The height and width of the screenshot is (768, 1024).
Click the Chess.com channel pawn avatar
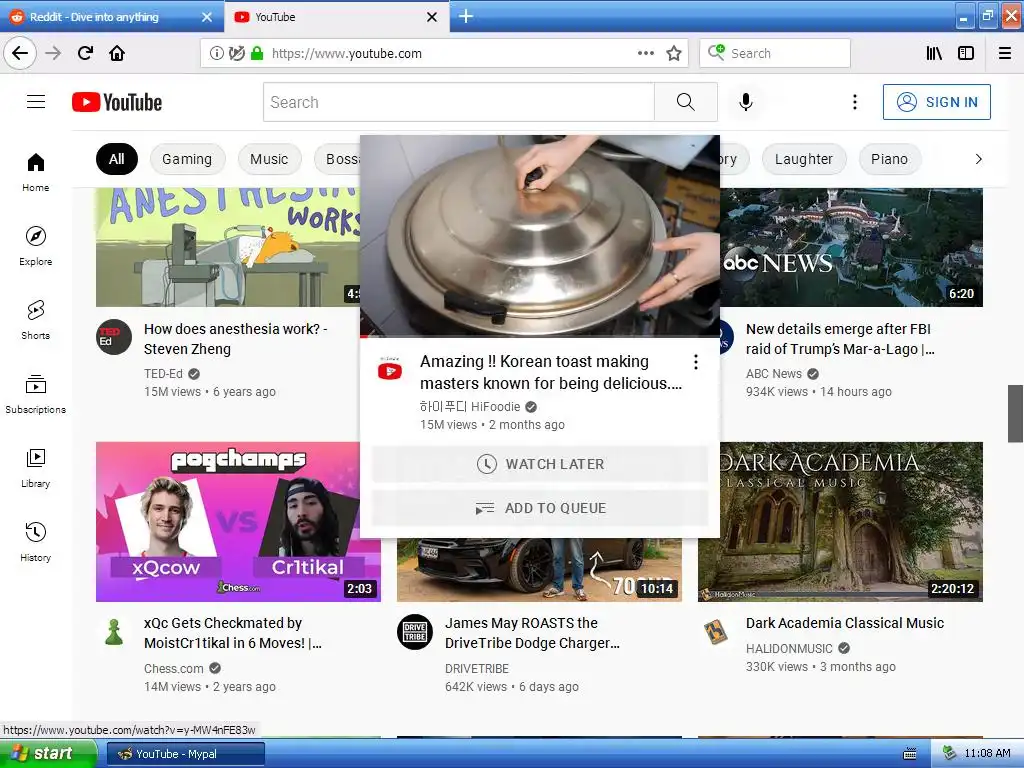[x=114, y=632]
